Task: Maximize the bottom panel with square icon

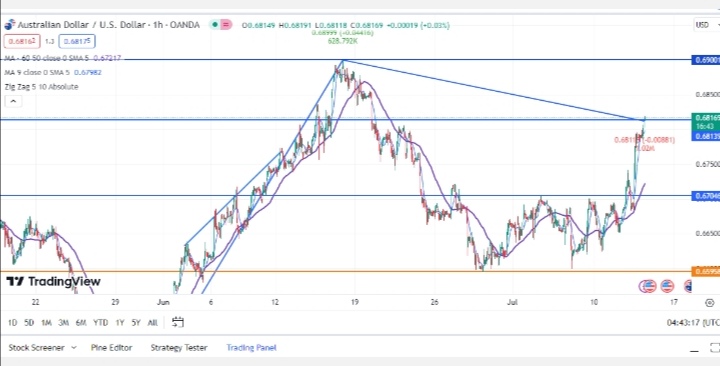Action: pos(714,348)
